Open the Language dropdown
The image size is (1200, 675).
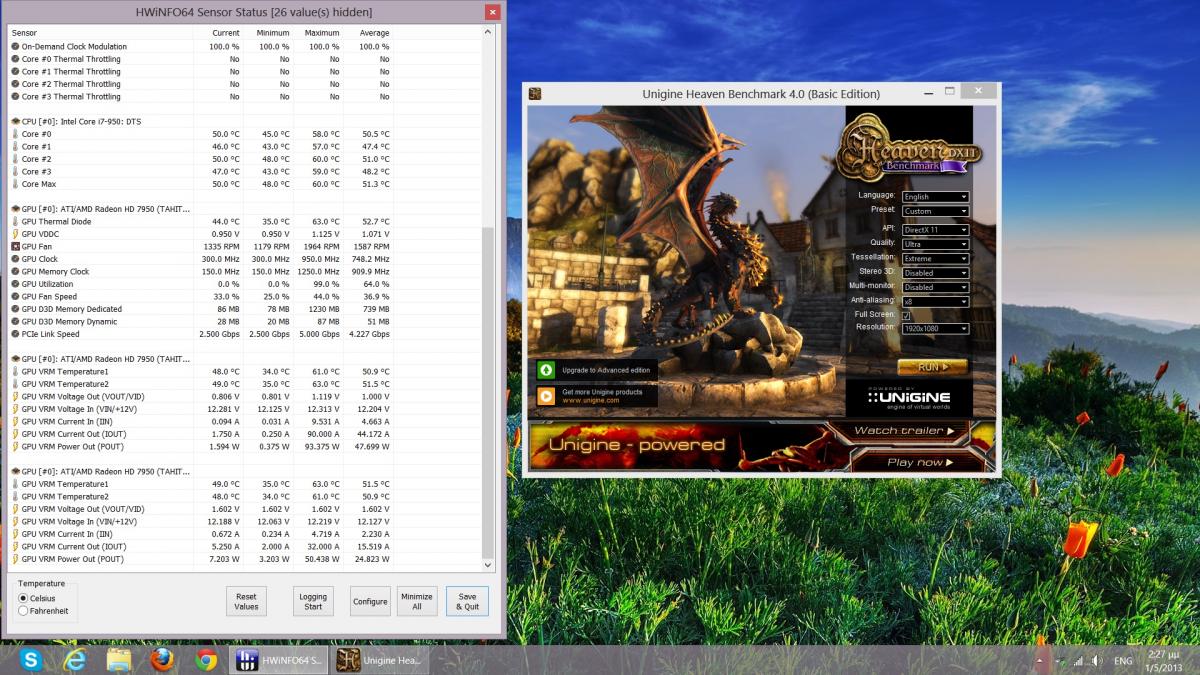(935, 196)
